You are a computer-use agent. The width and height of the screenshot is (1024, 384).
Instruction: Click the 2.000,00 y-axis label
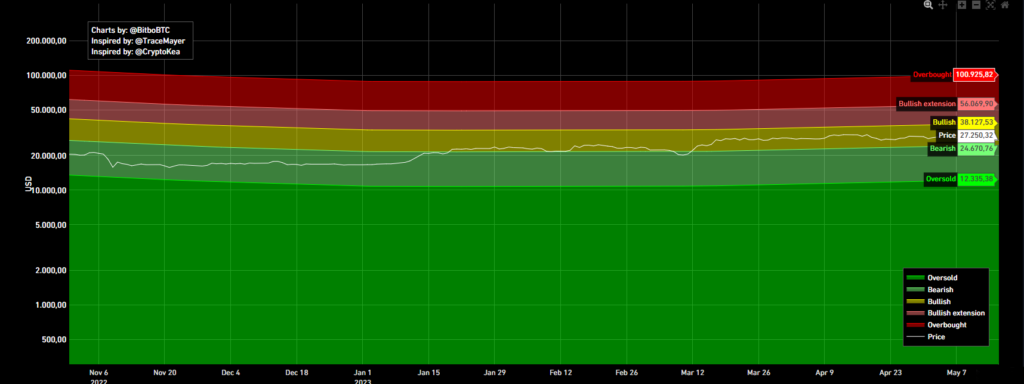click(x=50, y=270)
